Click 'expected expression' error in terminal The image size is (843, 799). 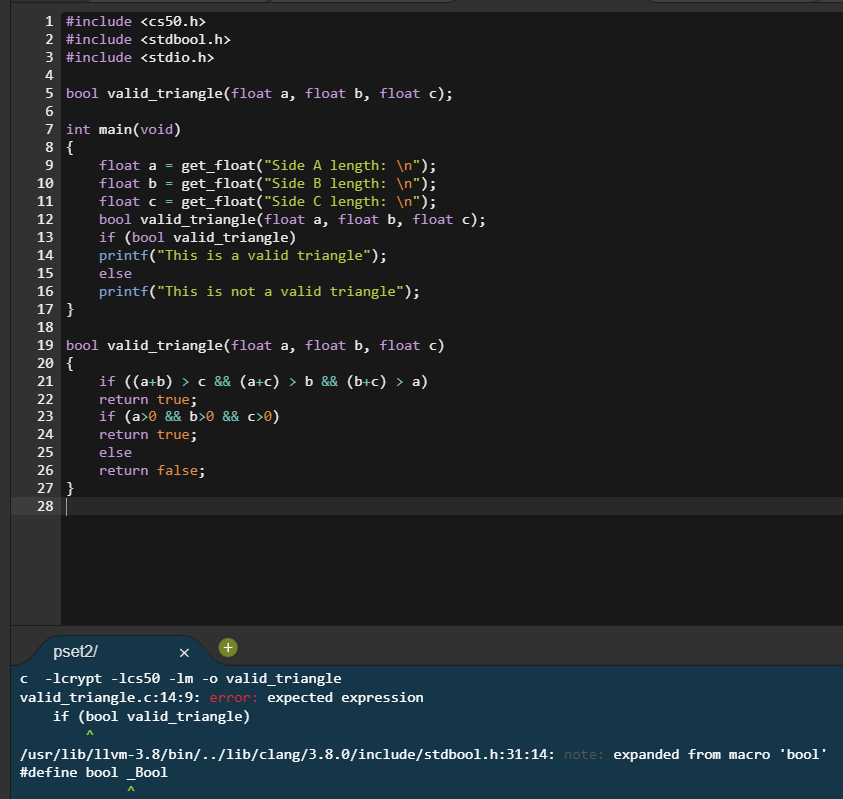pos(345,697)
